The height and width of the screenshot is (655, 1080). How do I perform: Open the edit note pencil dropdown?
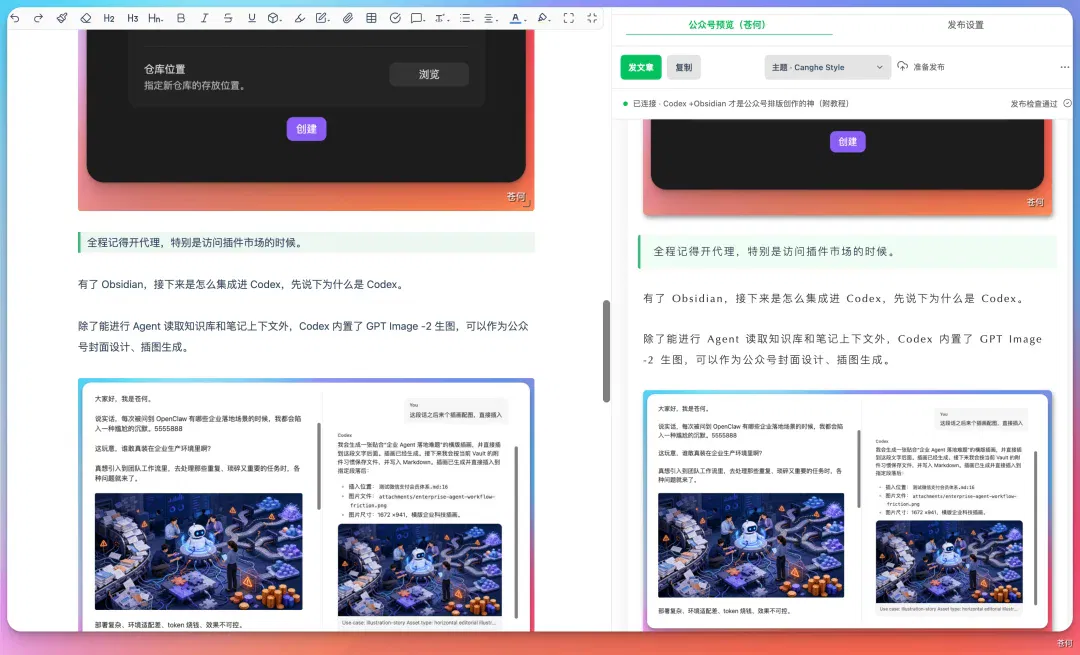pos(322,18)
